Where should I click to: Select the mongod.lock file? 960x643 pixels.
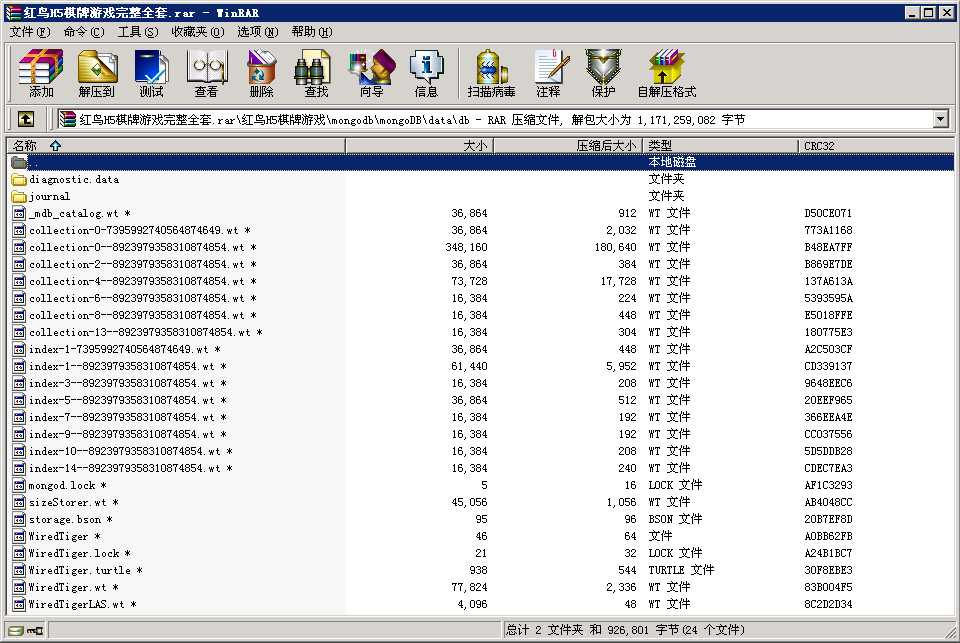(x=62, y=486)
